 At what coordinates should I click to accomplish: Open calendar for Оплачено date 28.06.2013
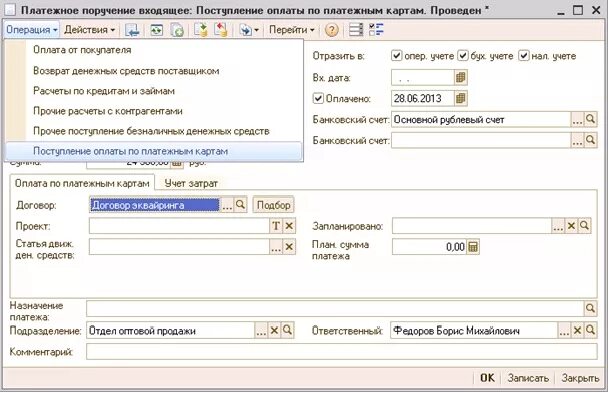tap(461, 98)
